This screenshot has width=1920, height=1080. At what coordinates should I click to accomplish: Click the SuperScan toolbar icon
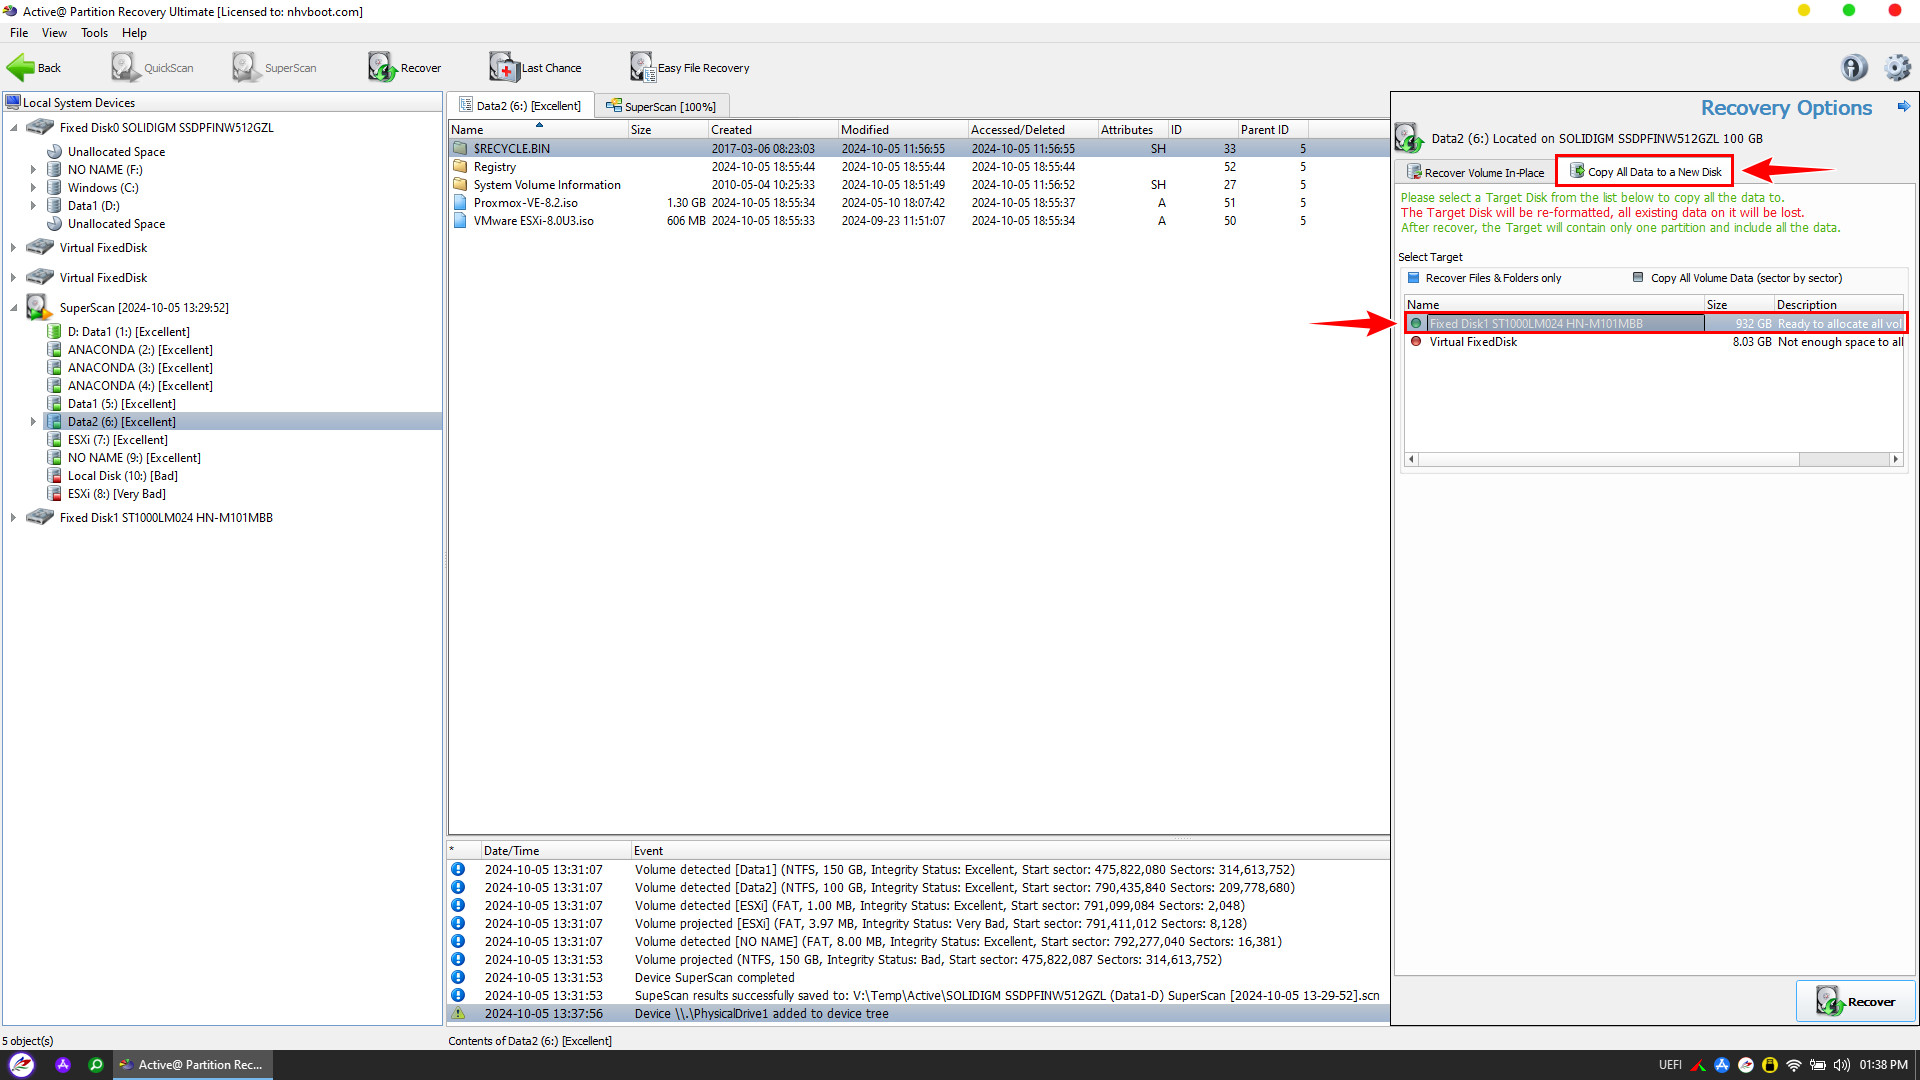(x=246, y=67)
